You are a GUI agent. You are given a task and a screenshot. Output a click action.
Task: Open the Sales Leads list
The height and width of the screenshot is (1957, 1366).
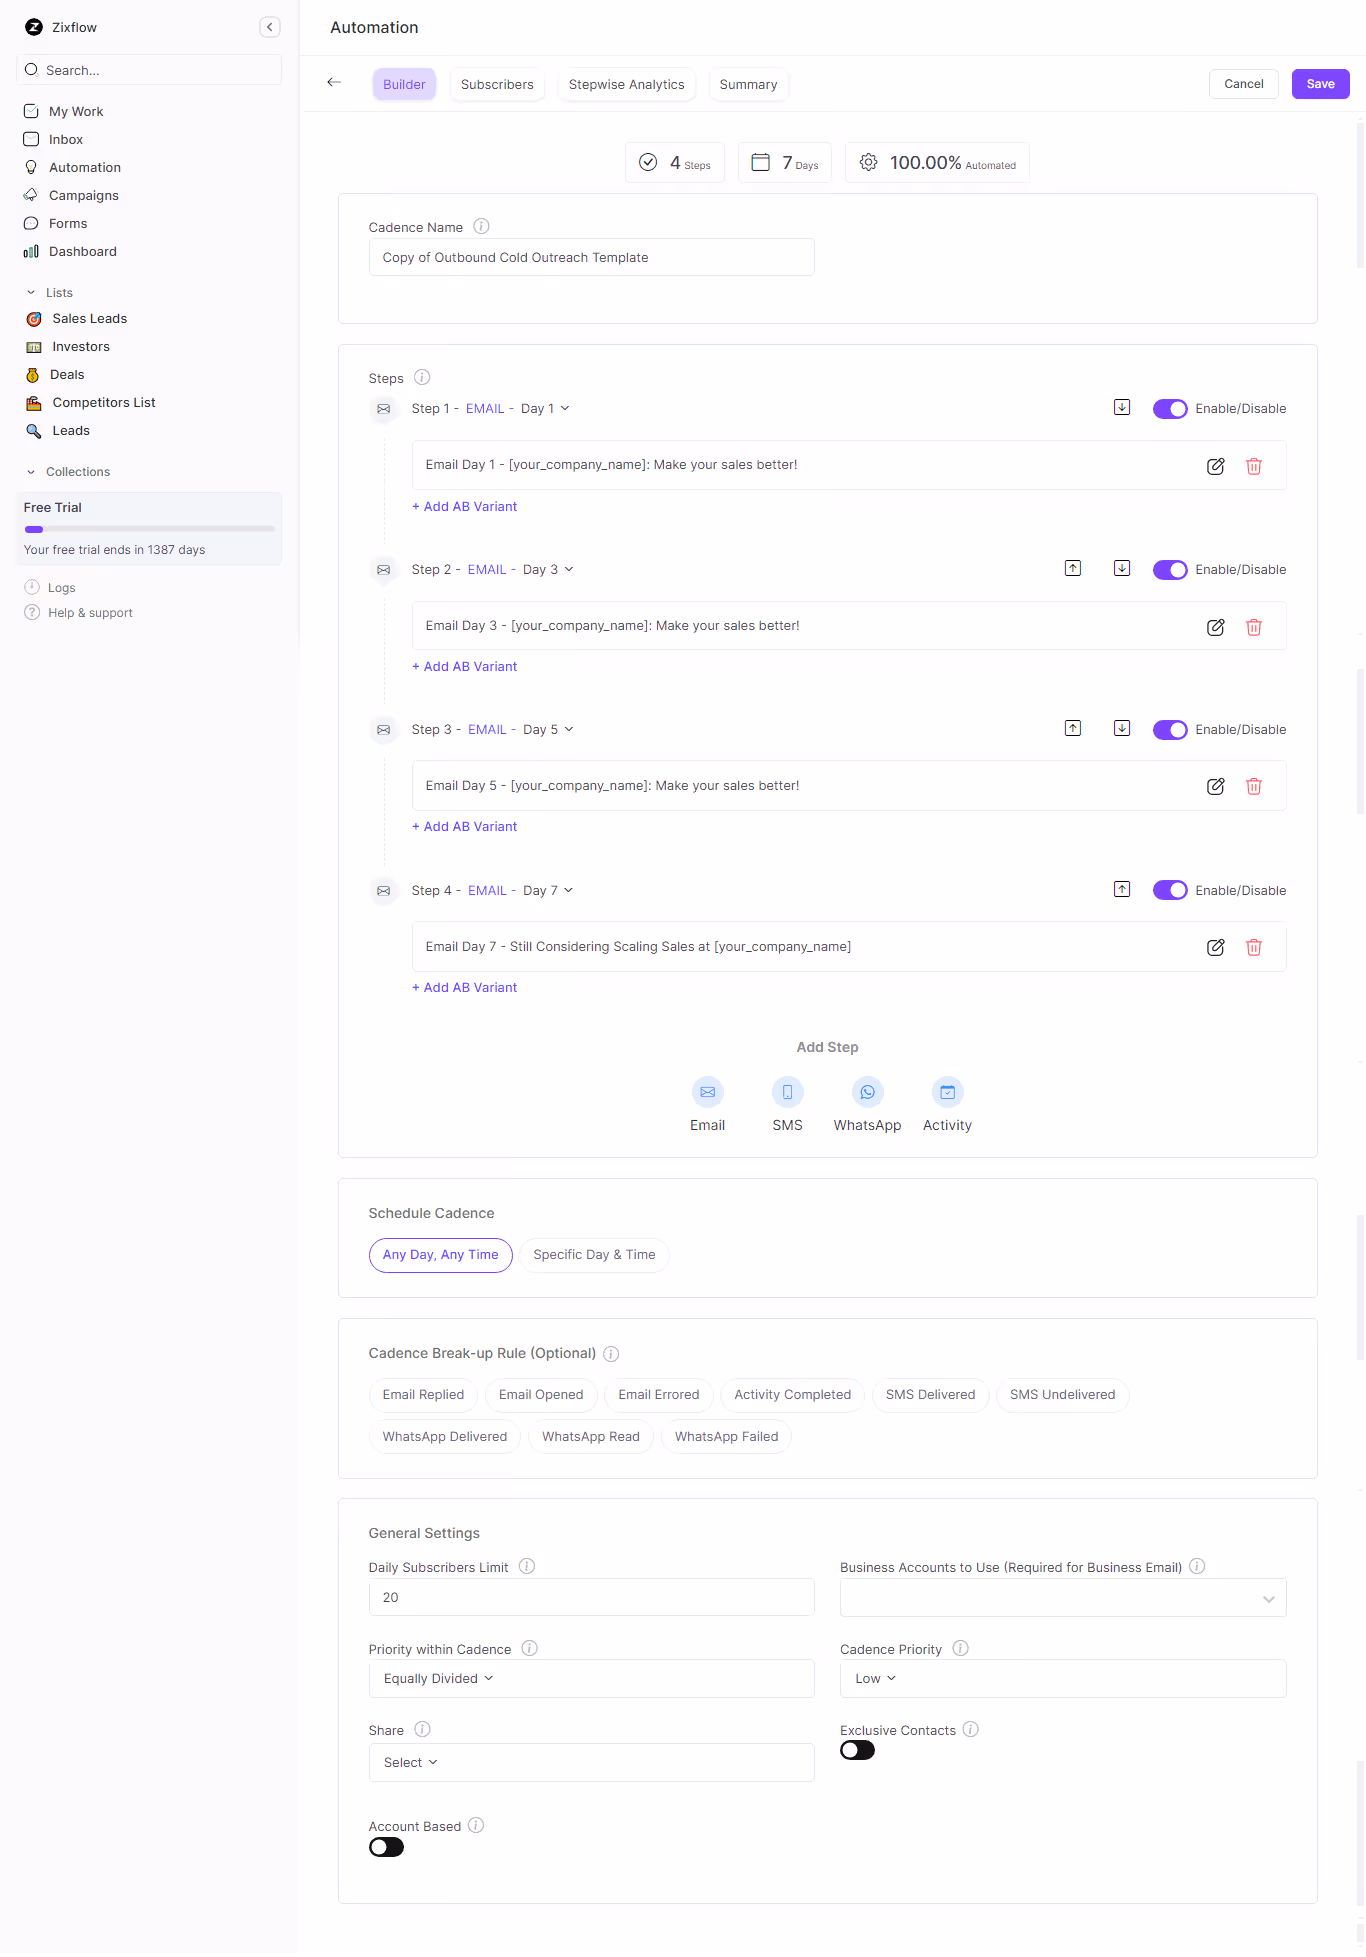(89, 319)
